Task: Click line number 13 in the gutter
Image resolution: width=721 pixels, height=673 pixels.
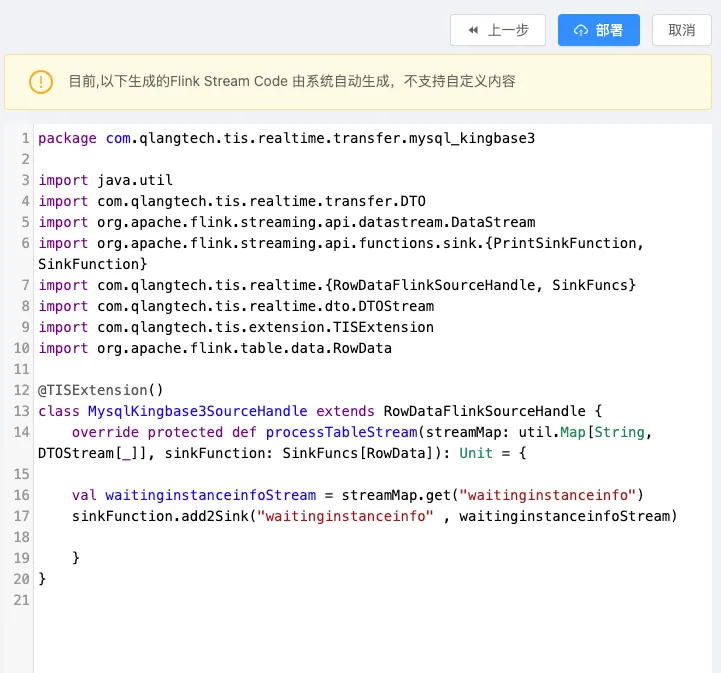Action: [22, 411]
